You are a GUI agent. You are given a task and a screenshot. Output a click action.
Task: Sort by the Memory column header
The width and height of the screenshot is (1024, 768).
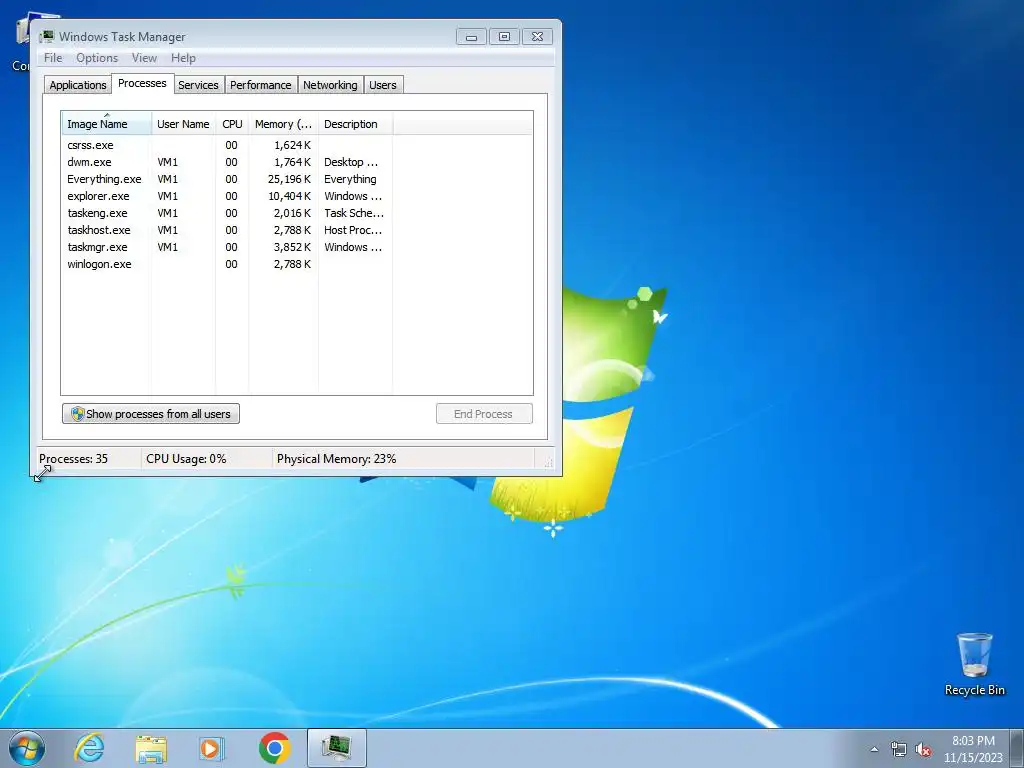(x=283, y=123)
